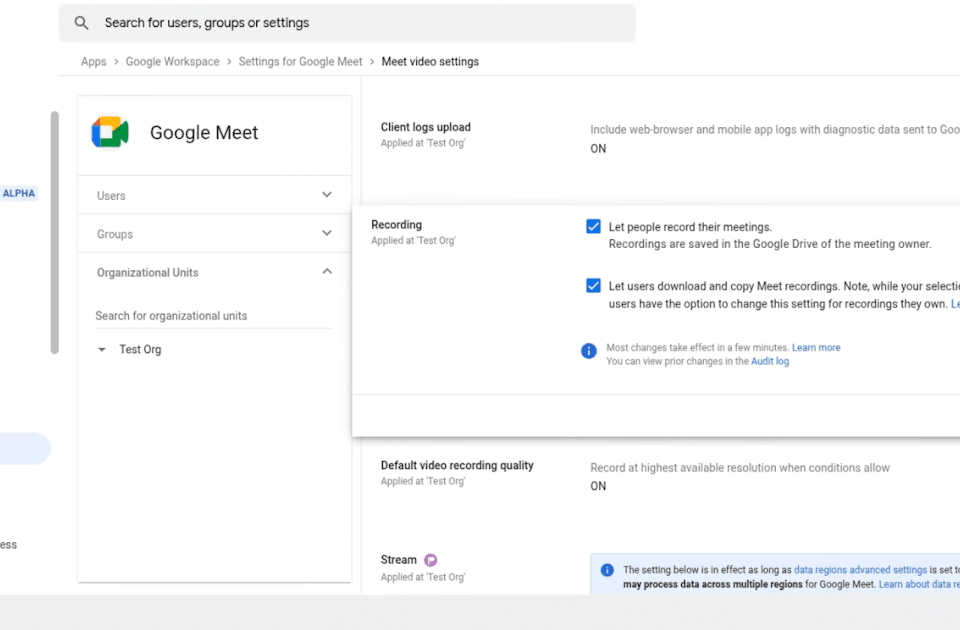Toggle Let users download and copy recordings checkbox
This screenshot has width=960, height=630.
[593, 286]
